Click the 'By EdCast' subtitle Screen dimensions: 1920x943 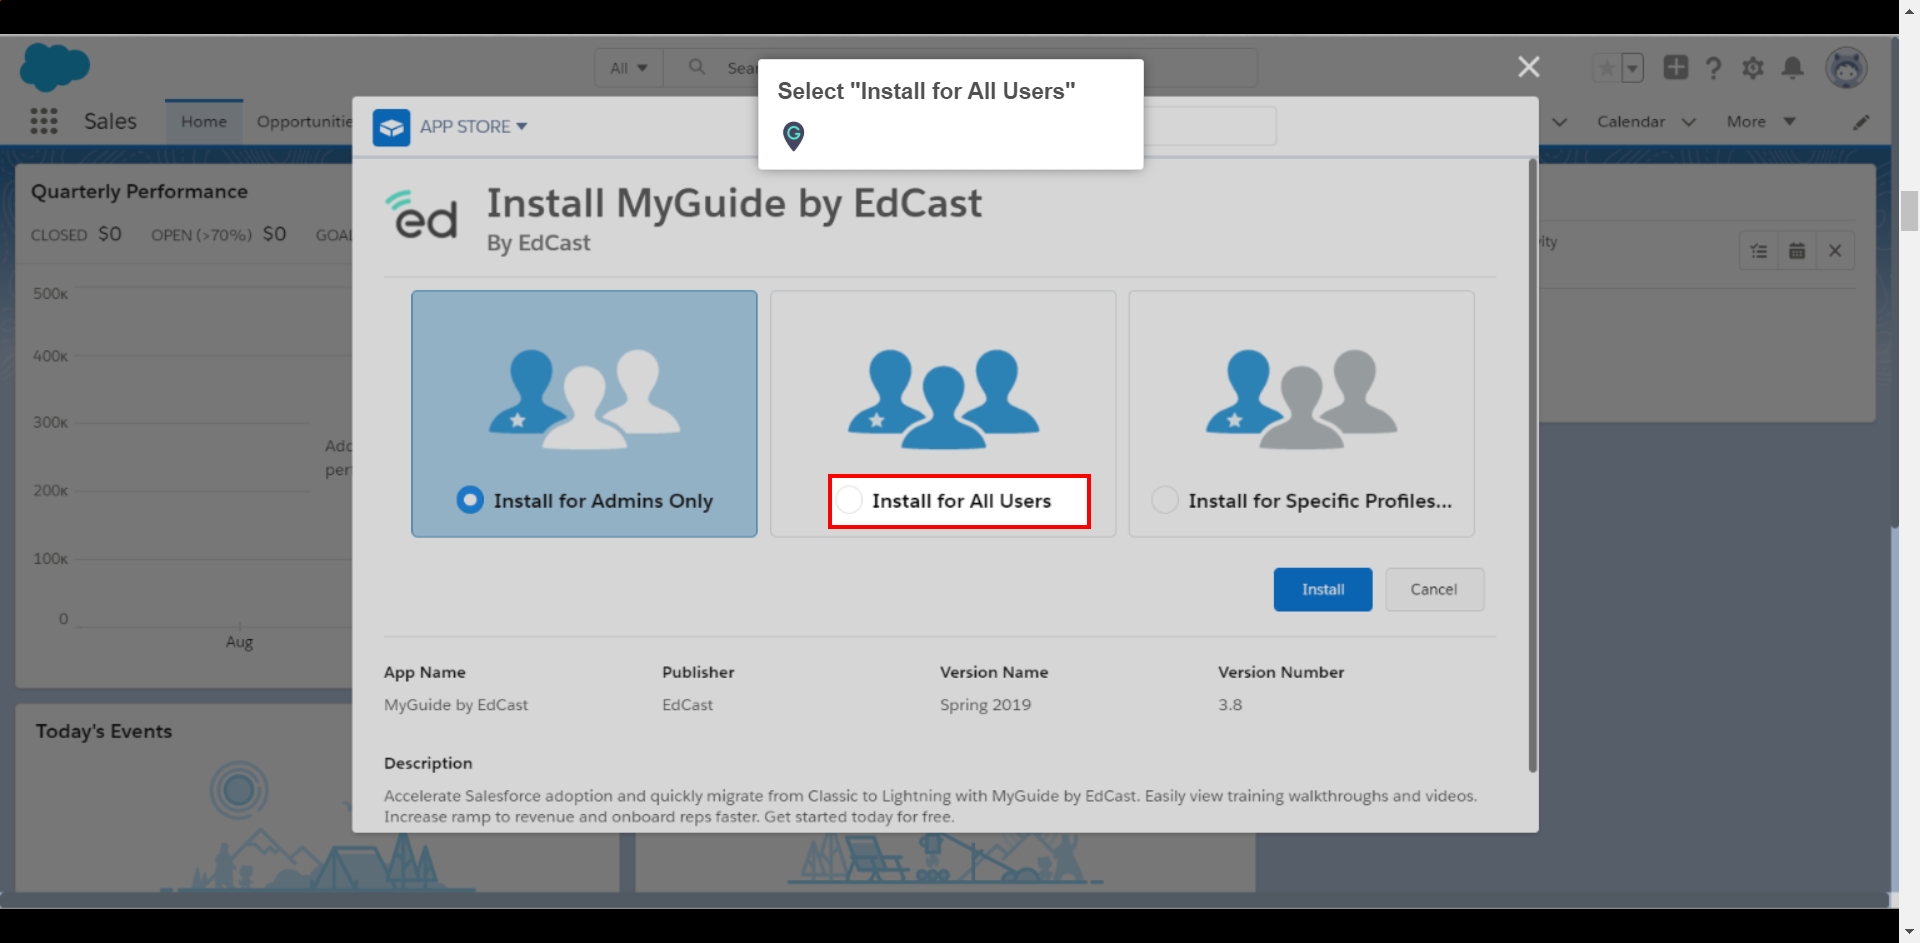538,243
